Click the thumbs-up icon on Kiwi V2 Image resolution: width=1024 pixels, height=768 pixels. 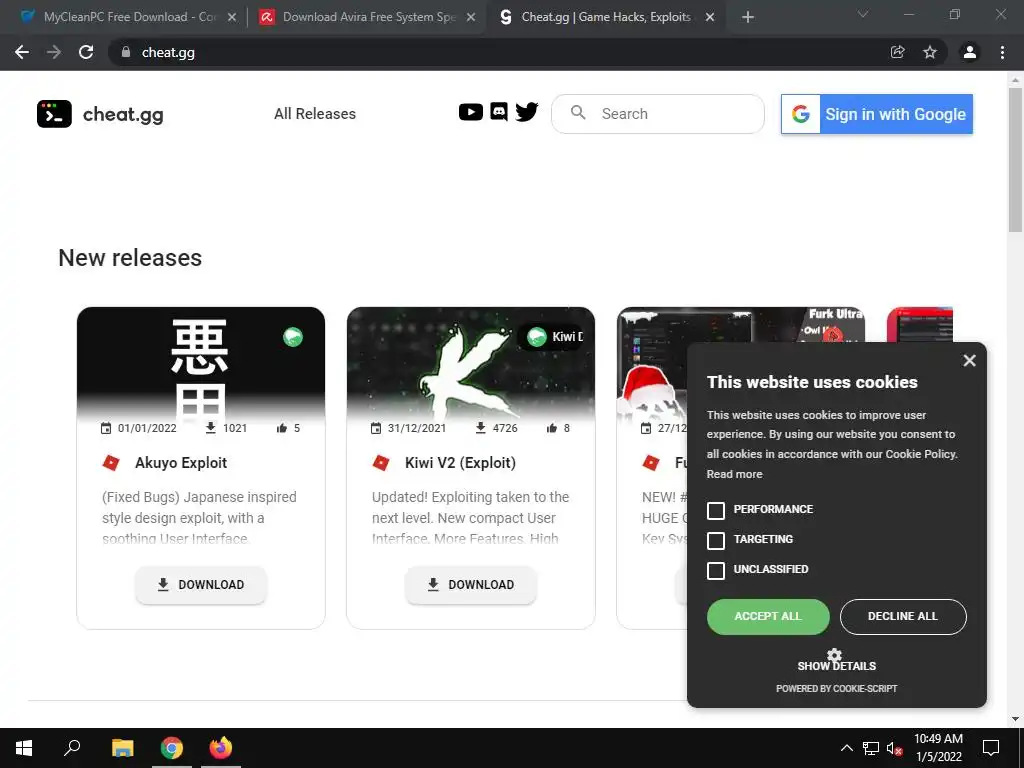pyautogui.click(x=551, y=428)
